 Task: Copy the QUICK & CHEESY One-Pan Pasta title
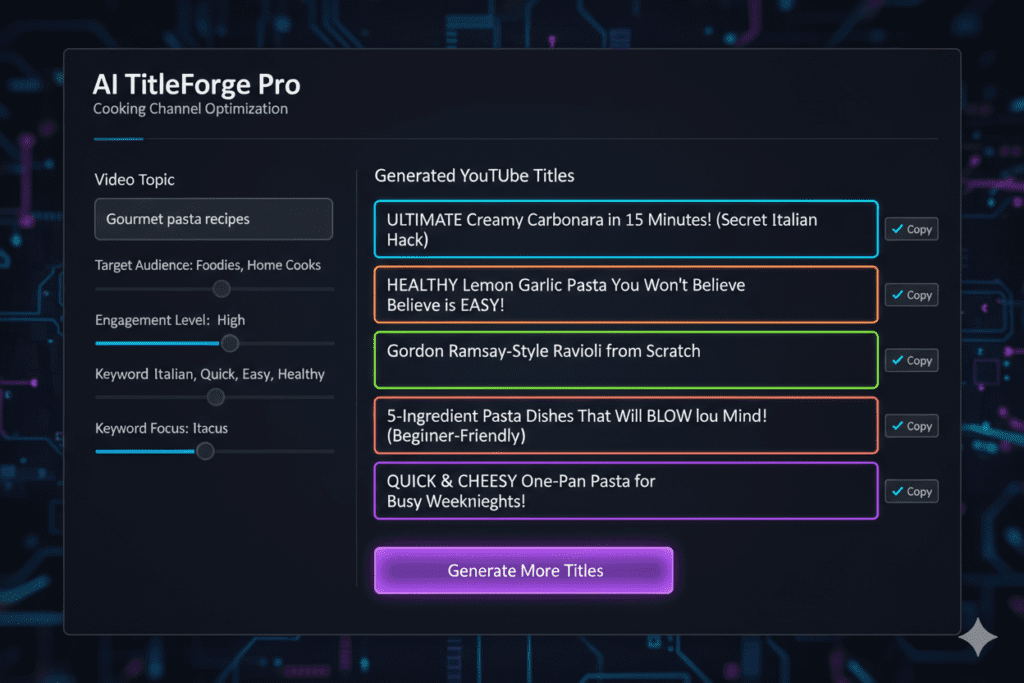coord(911,491)
